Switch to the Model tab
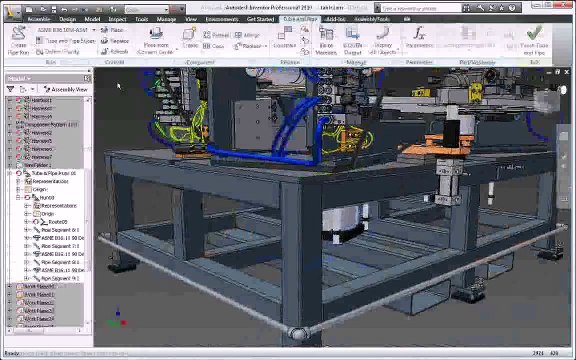The height and width of the screenshot is (360, 576). pos(92,19)
